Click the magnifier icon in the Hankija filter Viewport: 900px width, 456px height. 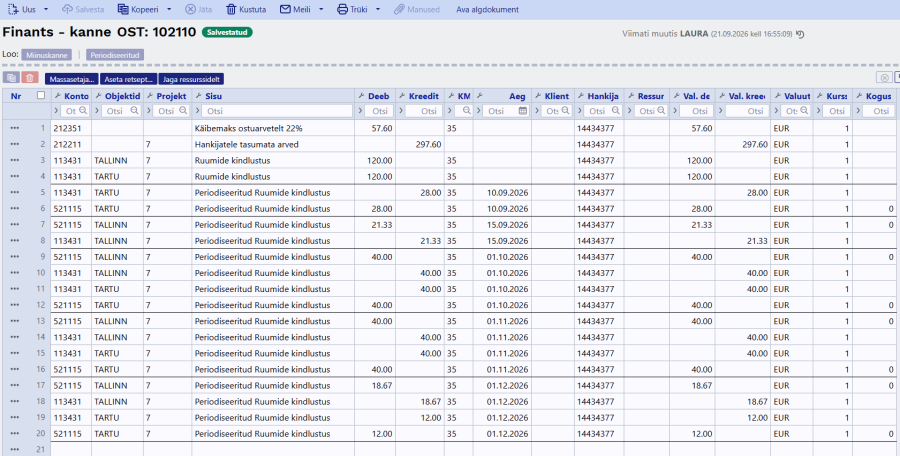coord(614,111)
